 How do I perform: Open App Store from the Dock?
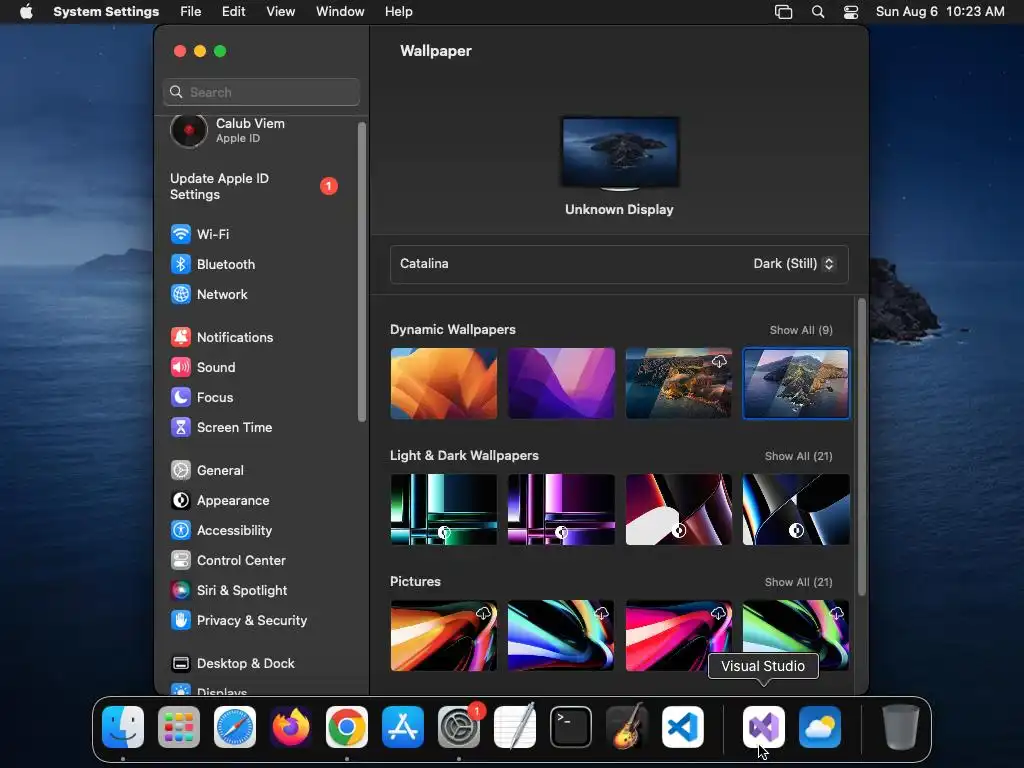[x=403, y=727]
